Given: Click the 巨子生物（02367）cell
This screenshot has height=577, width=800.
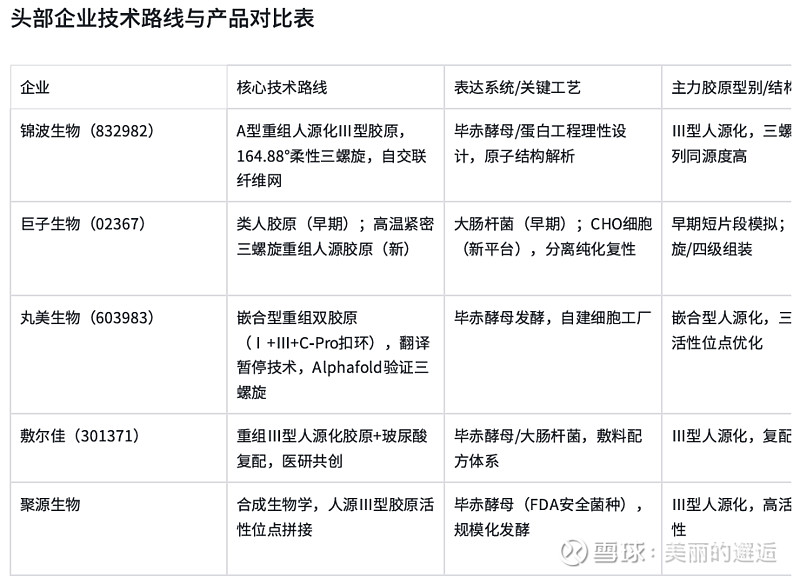Looking at the screenshot, I should (118, 248).
